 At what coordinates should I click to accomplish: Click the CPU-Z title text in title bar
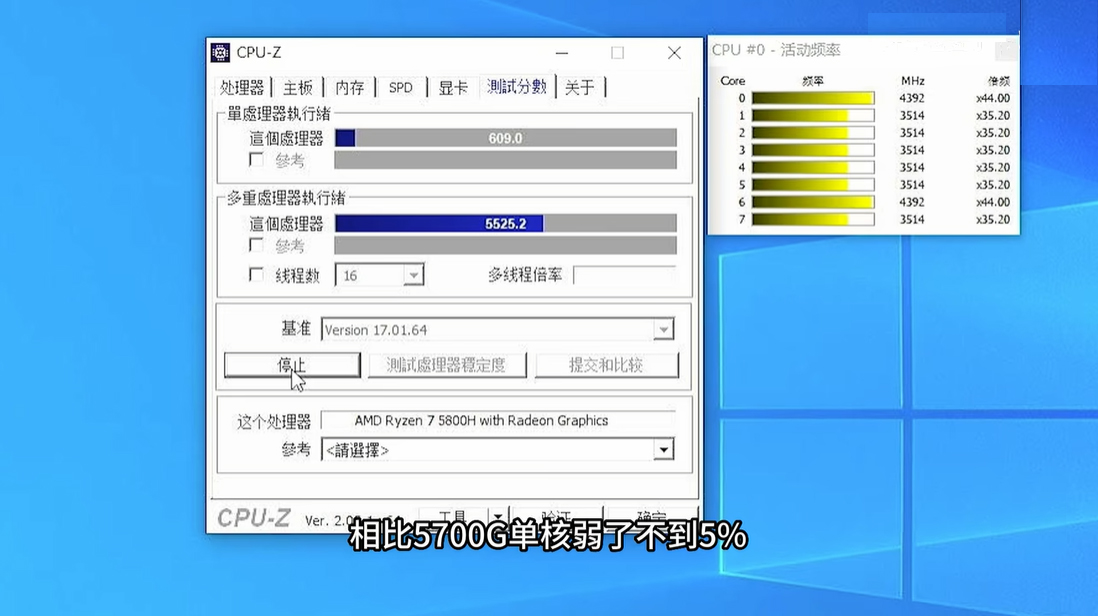click(258, 52)
